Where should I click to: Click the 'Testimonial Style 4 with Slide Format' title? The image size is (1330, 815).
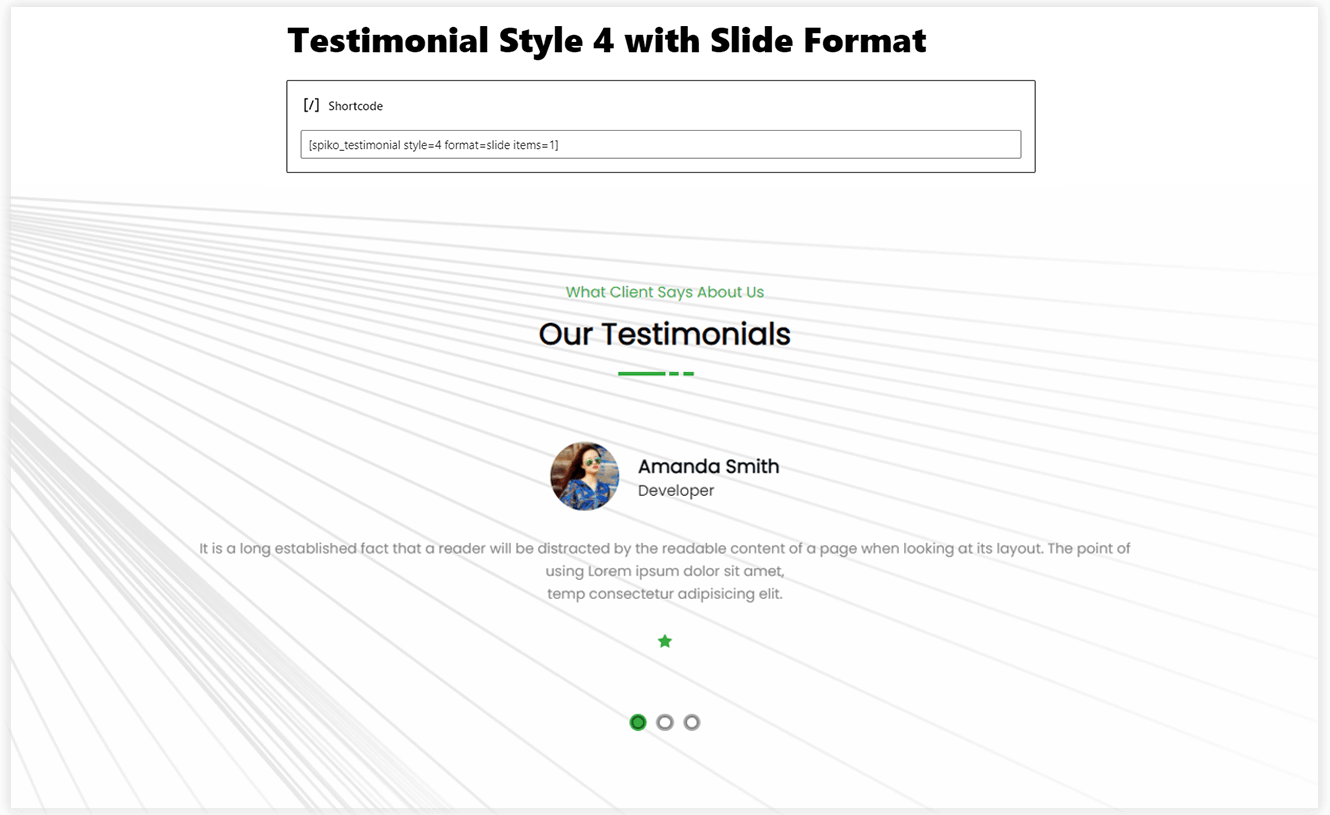tap(607, 40)
